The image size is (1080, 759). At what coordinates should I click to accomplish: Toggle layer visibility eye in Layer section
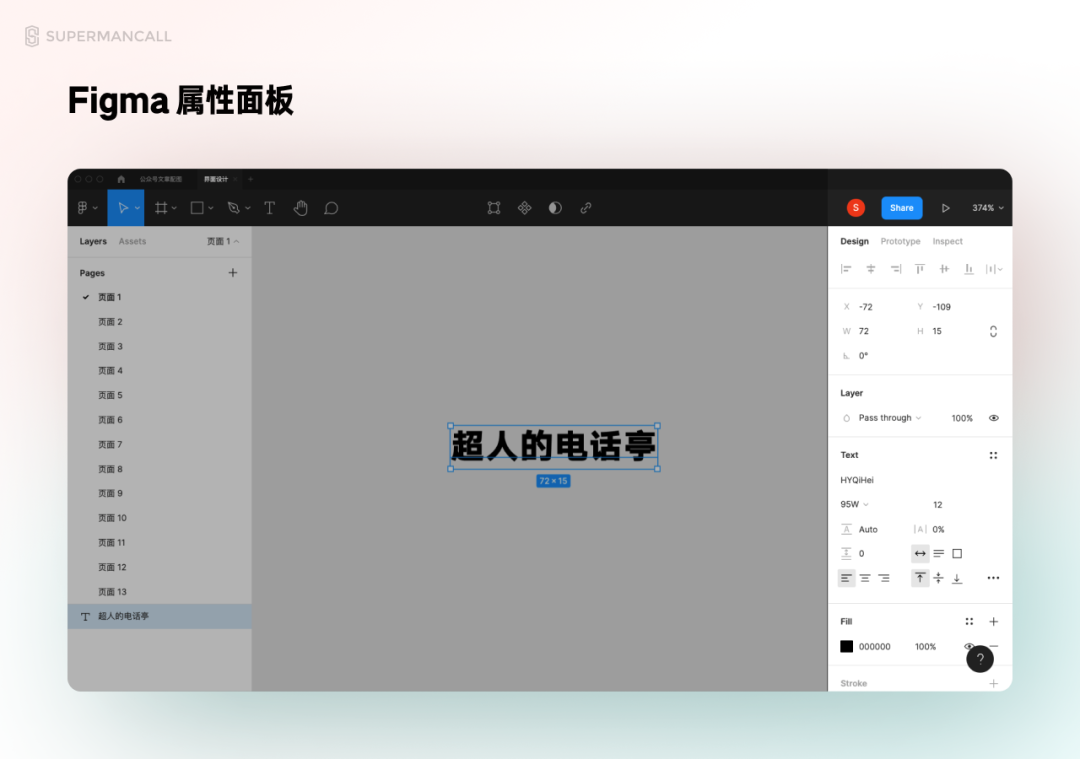993,418
